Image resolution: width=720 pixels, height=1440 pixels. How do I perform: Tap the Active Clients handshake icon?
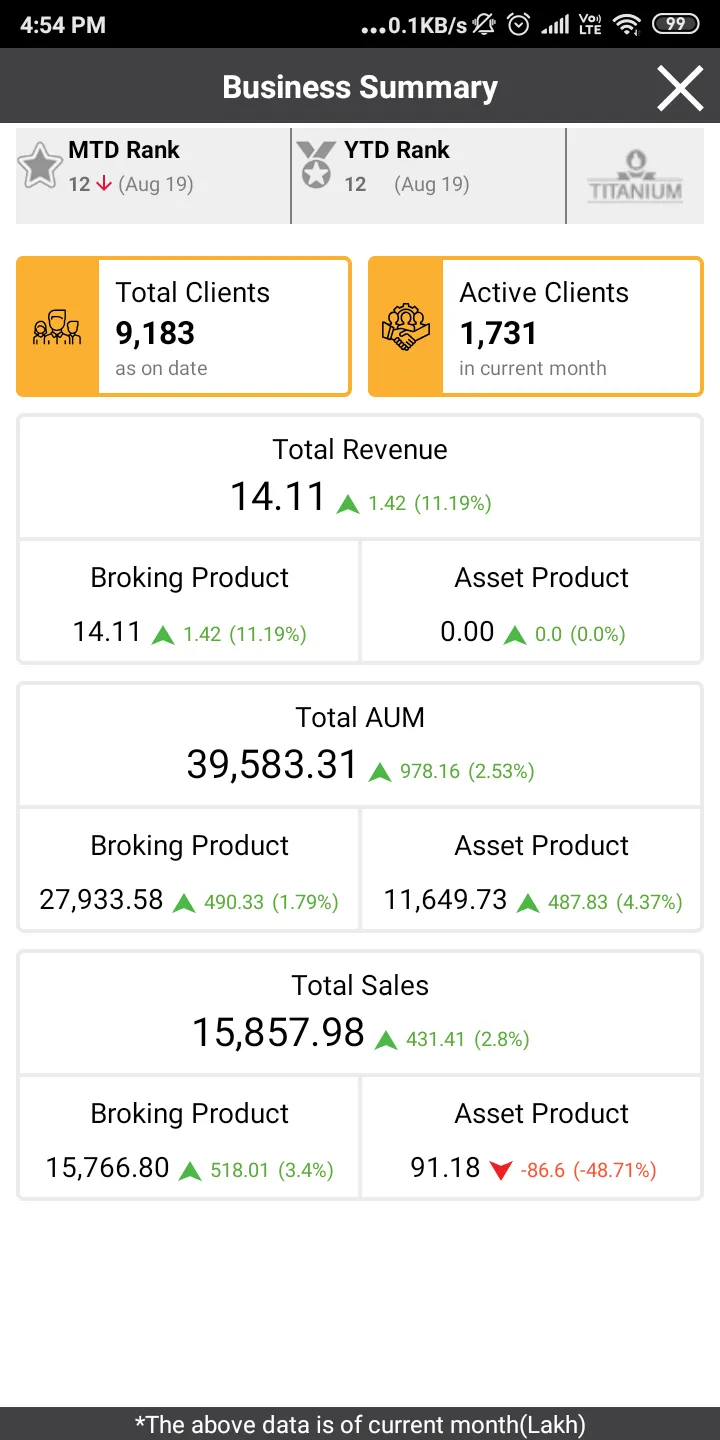coord(406,328)
